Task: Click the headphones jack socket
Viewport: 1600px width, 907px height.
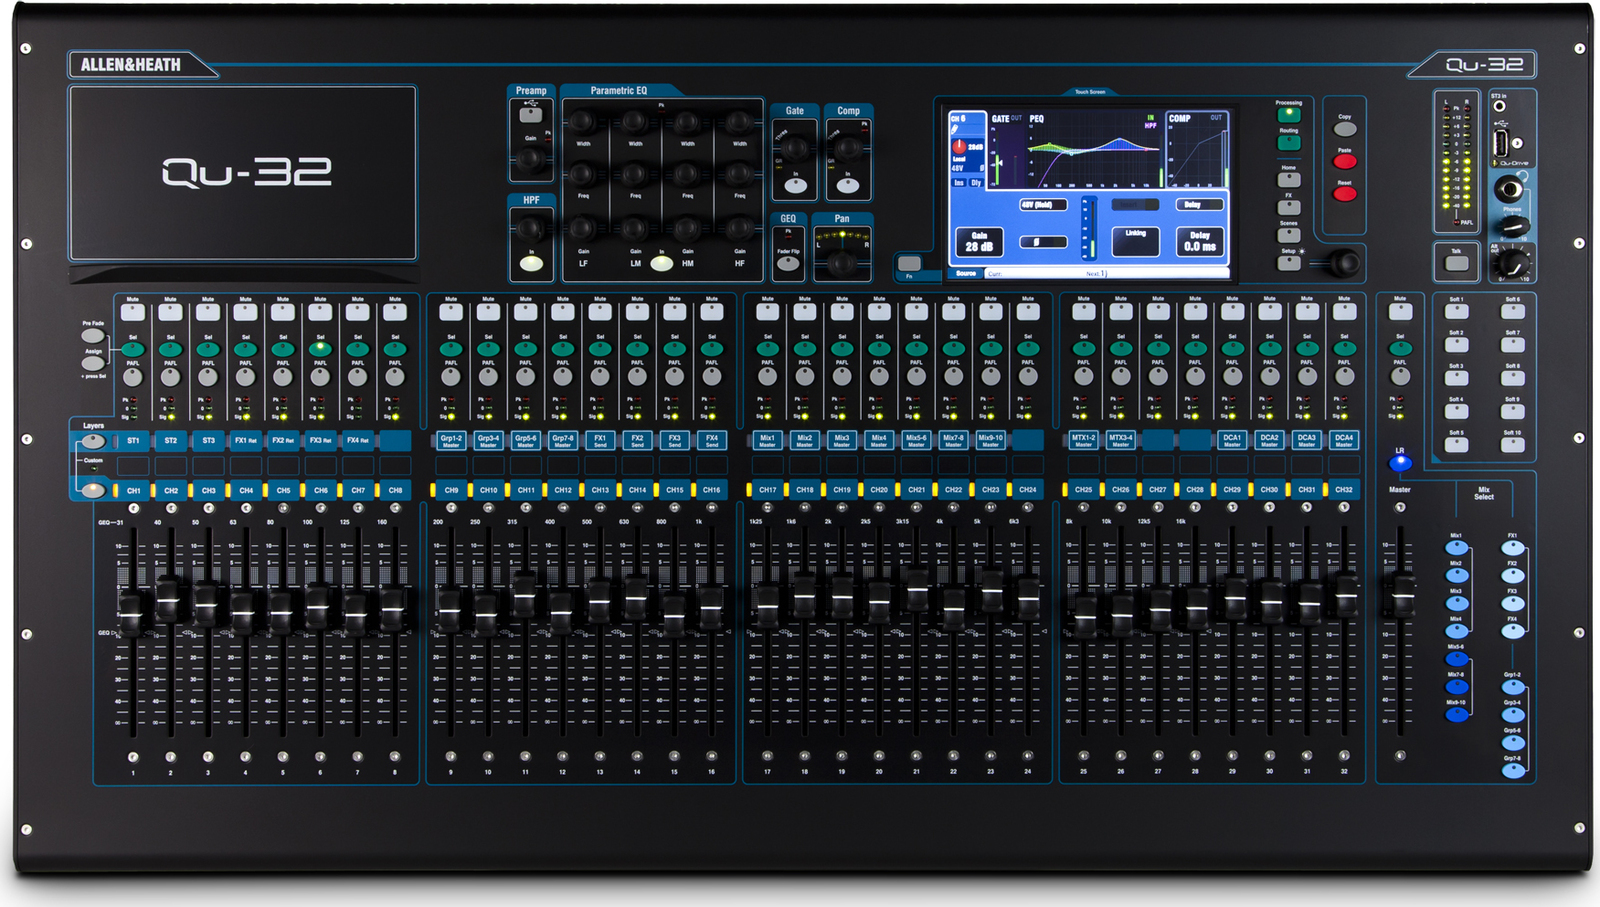Action: tap(1508, 189)
